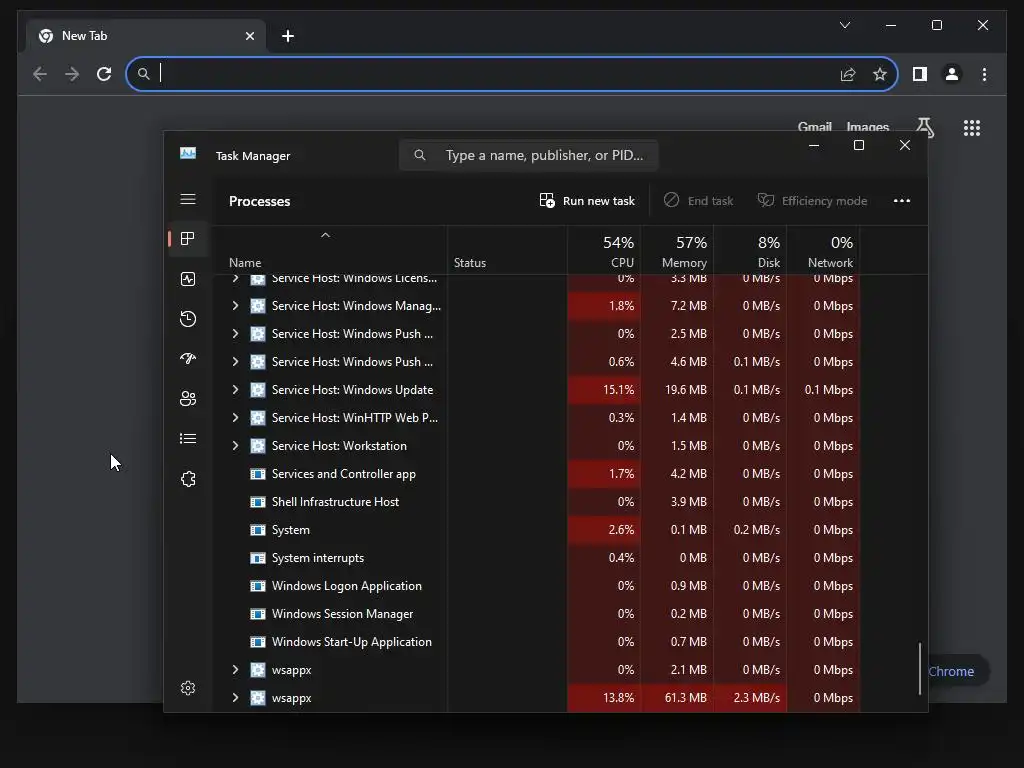
Task: Open Chrome side panel
Action: pyautogui.click(x=920, y=74)
